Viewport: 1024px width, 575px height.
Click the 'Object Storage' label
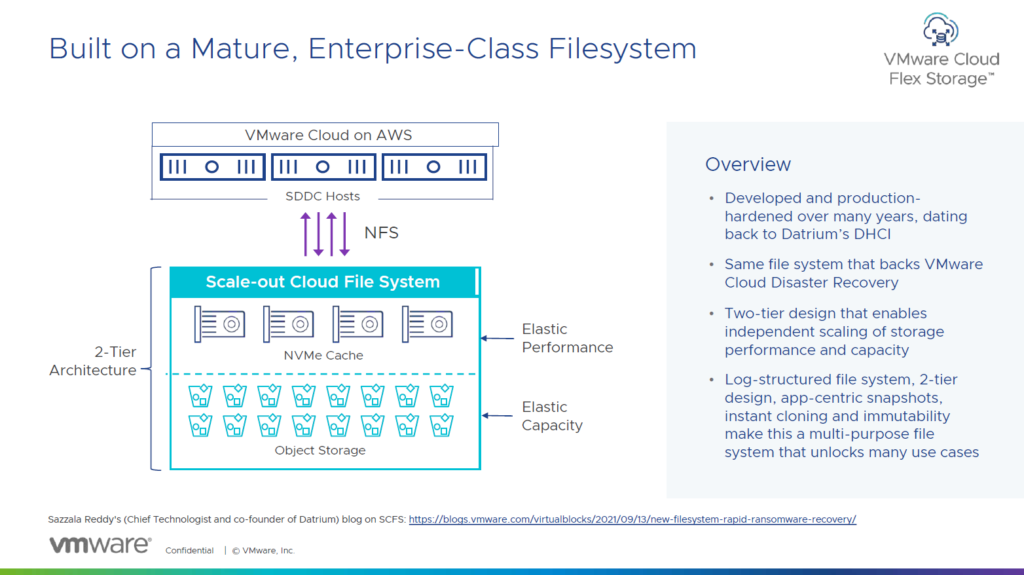[320, 450]
